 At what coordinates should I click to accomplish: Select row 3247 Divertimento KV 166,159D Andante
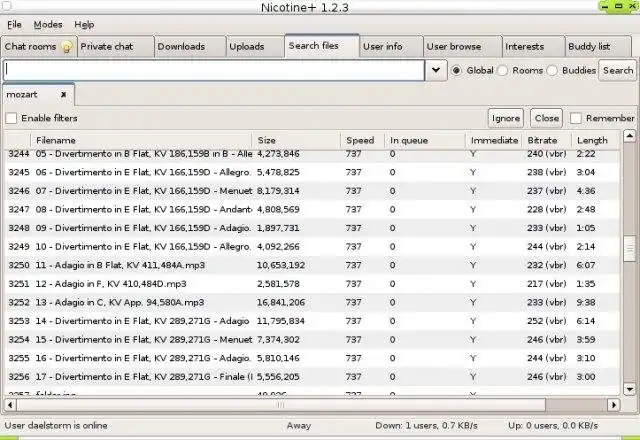tap(313, 209)
